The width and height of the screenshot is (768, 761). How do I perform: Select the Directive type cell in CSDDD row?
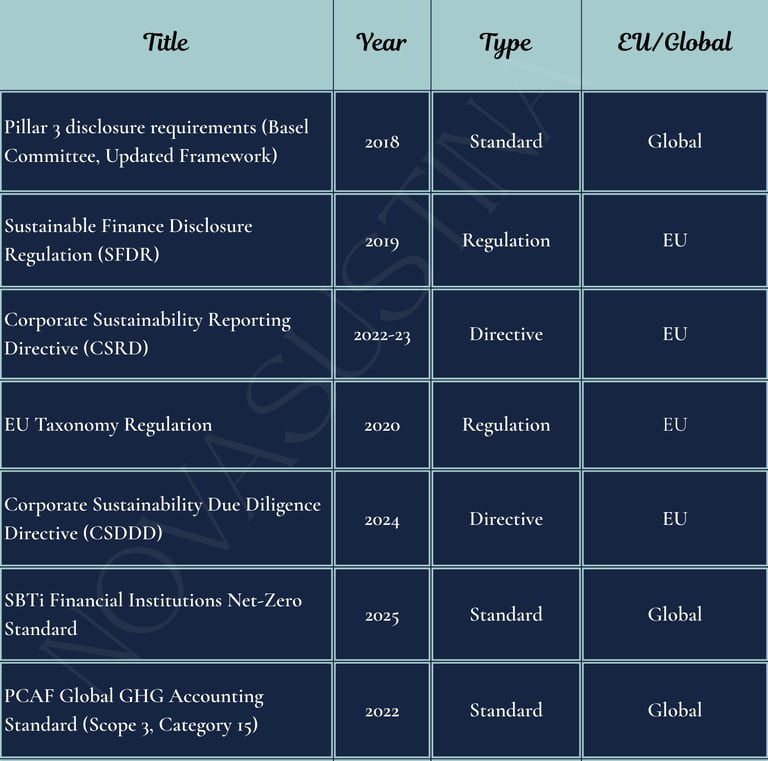(x=506, y=519)
